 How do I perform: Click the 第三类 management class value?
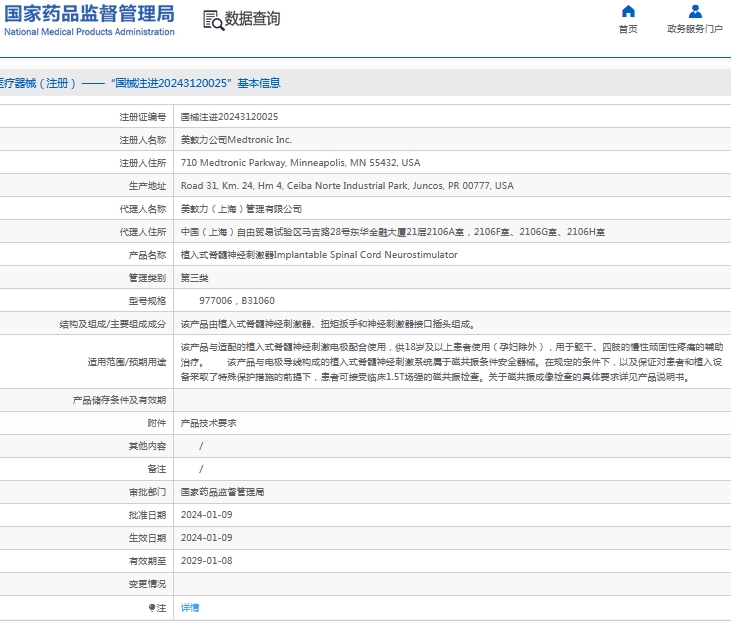point(194,278)
